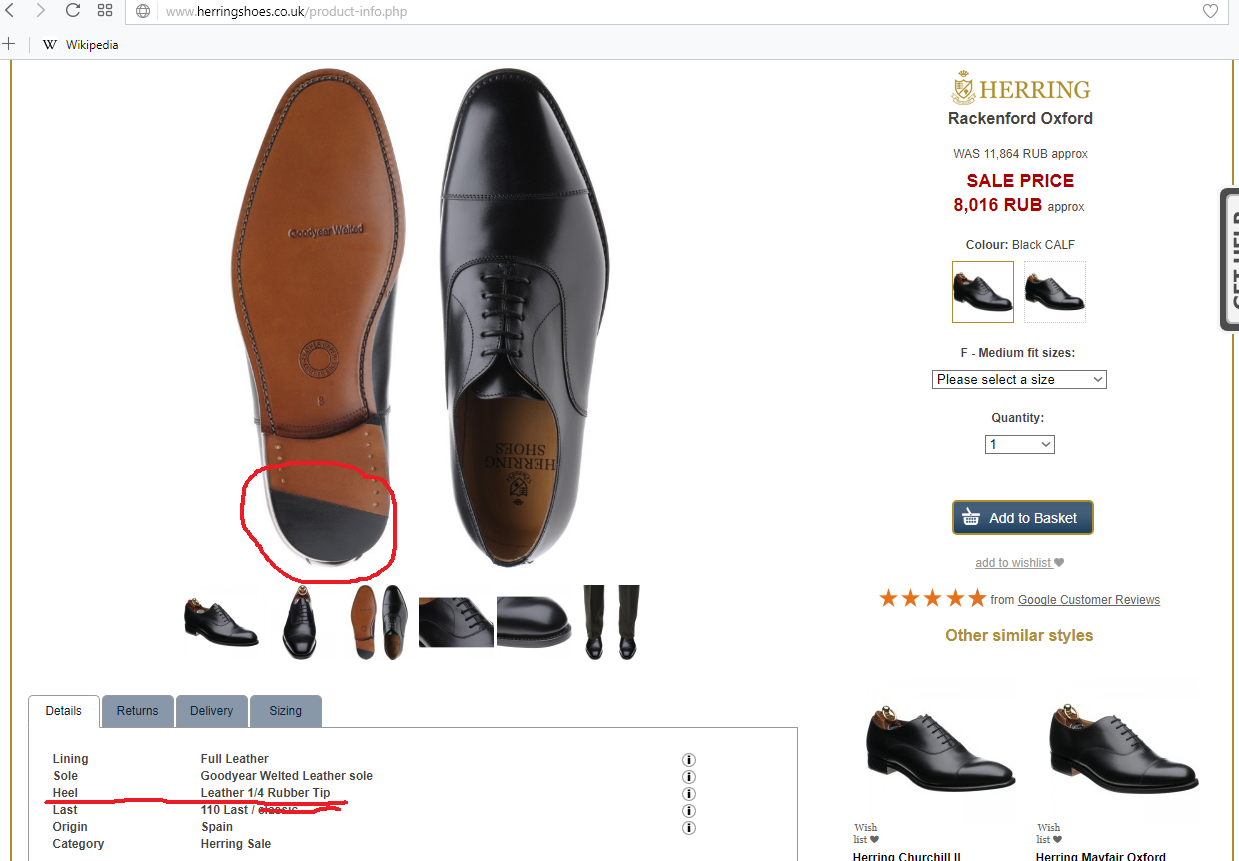
Task: Click the add bookmark plus icon
Action: click(9, 44)
